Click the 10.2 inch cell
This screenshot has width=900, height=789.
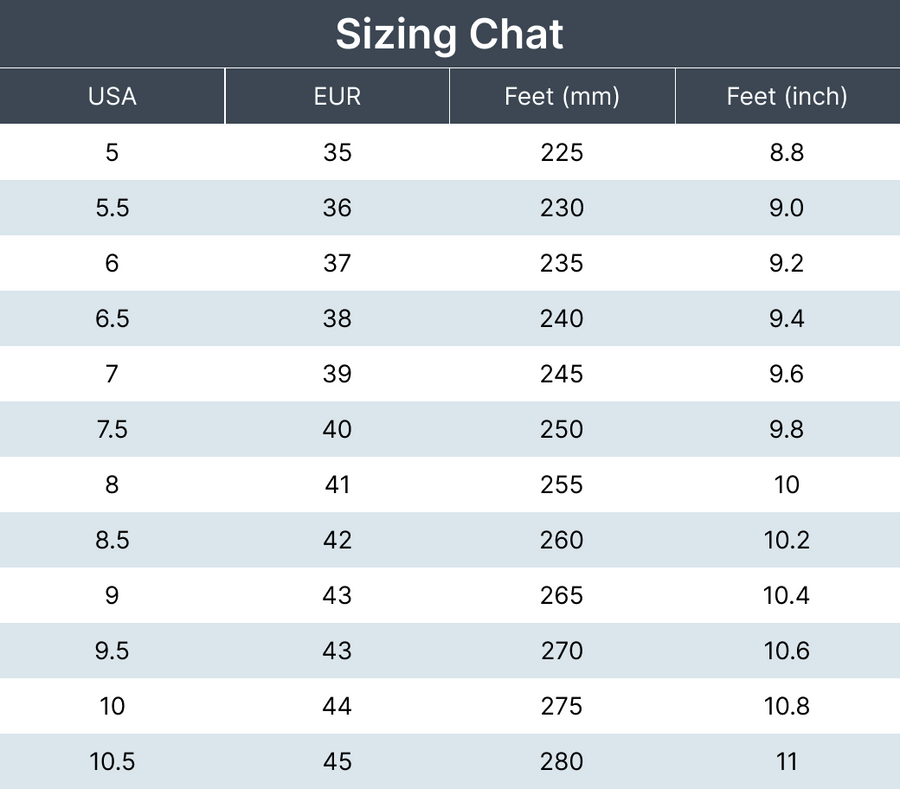[x=787, y=540]
